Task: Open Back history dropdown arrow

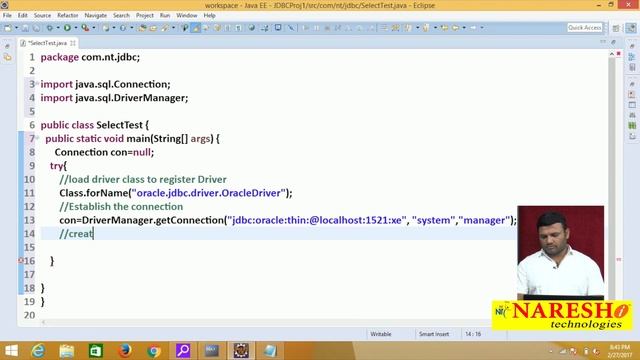Action: tap(464, 28)
